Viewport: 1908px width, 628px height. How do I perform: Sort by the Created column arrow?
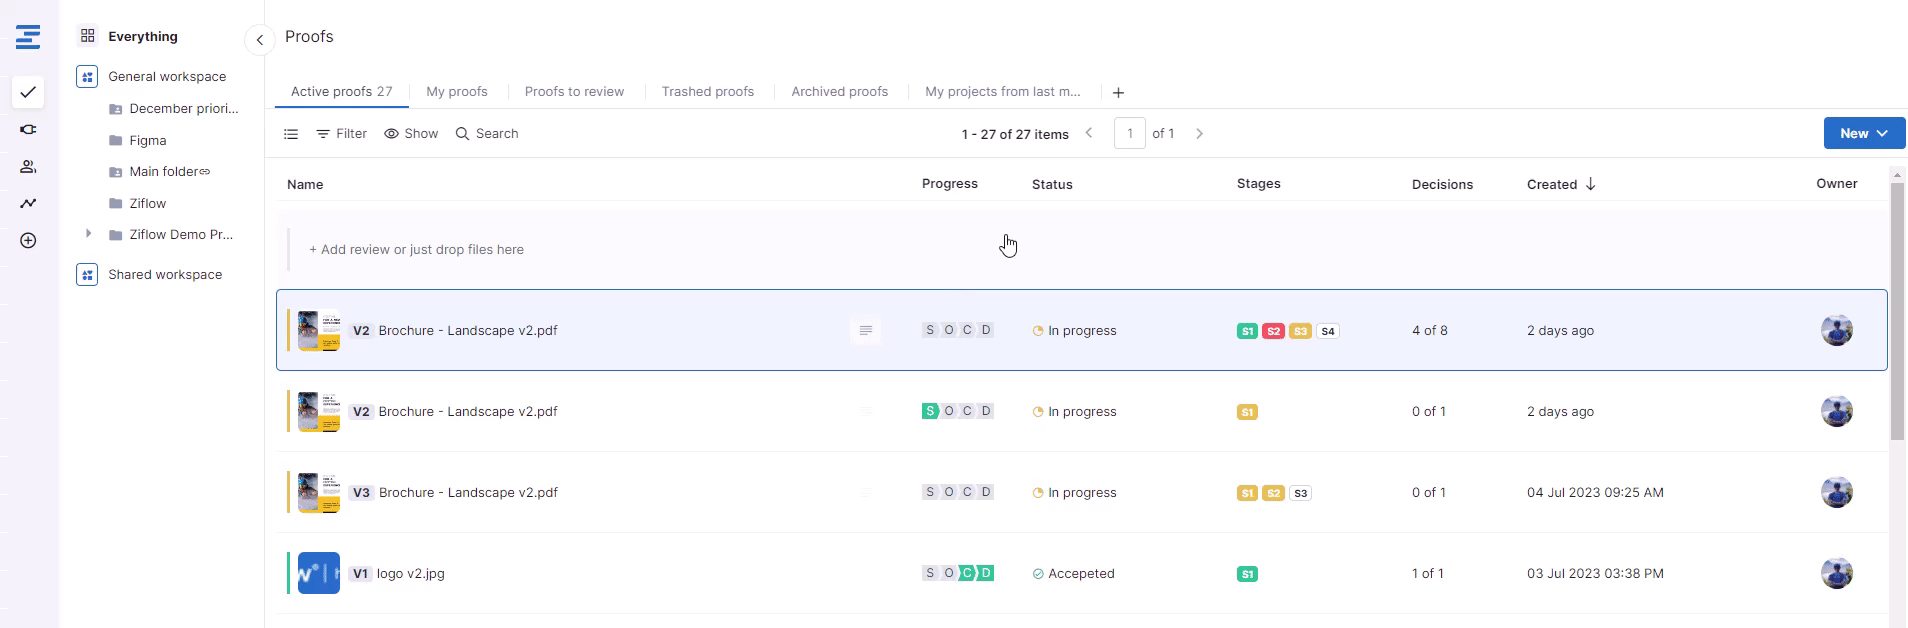(x=1590, y=184)
